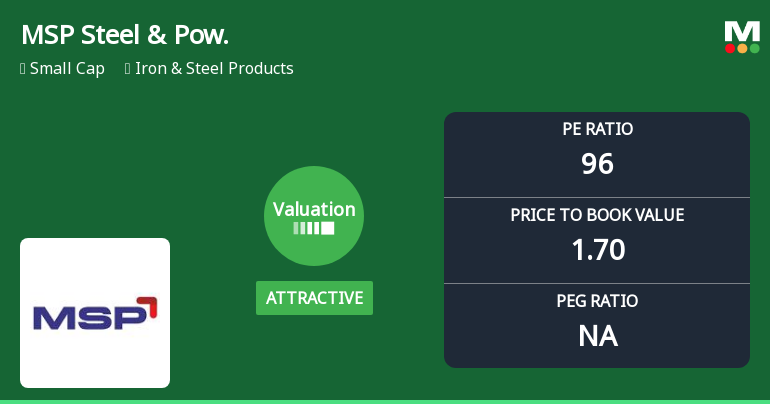Open the MSP company logo thumbnail

pyautogui.click(x=95, y=313)
